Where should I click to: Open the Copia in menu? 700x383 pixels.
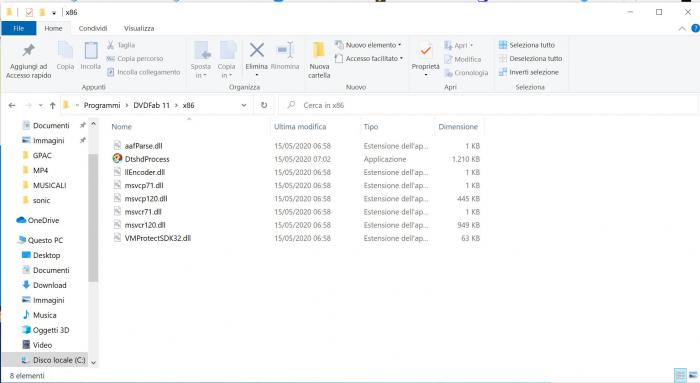(226, 60)
